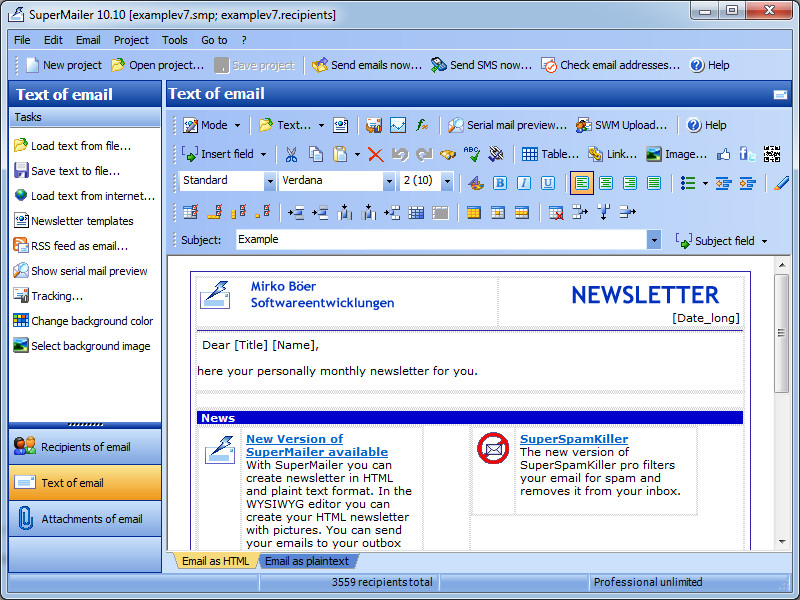Enable align right
800x600 pixels.
[x=630, y=183]
